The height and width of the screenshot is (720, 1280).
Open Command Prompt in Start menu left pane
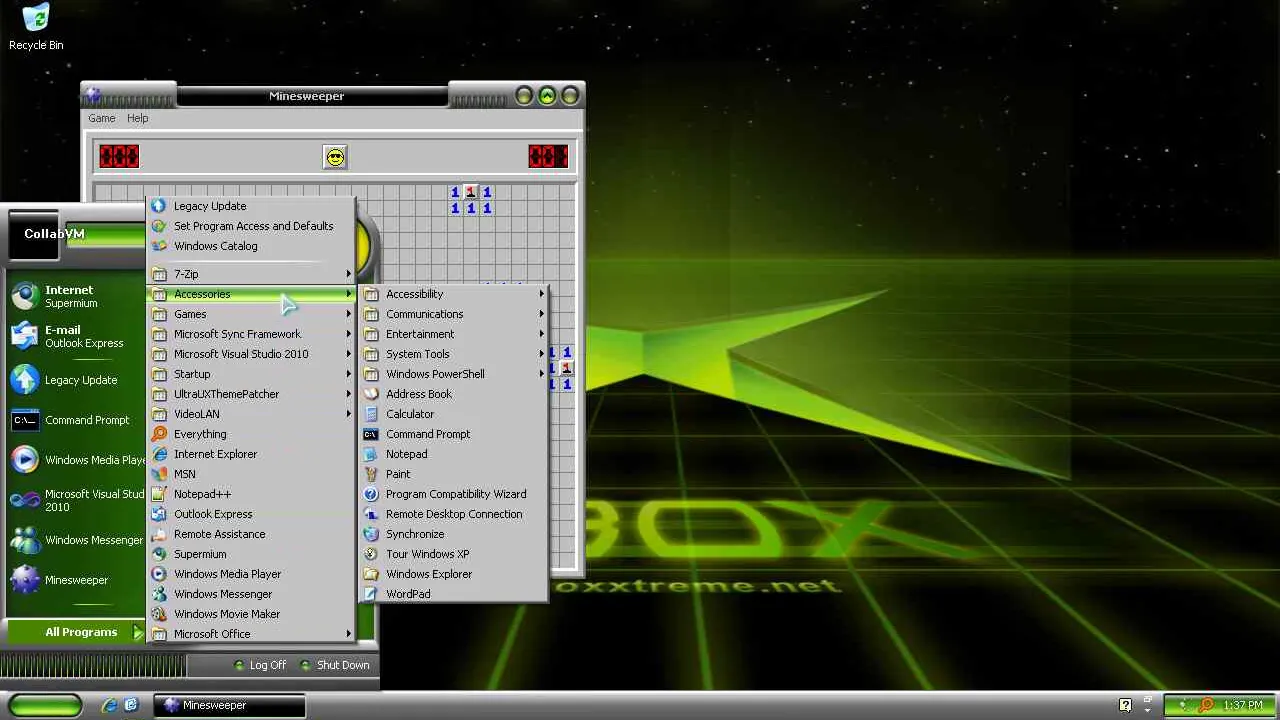76,420
